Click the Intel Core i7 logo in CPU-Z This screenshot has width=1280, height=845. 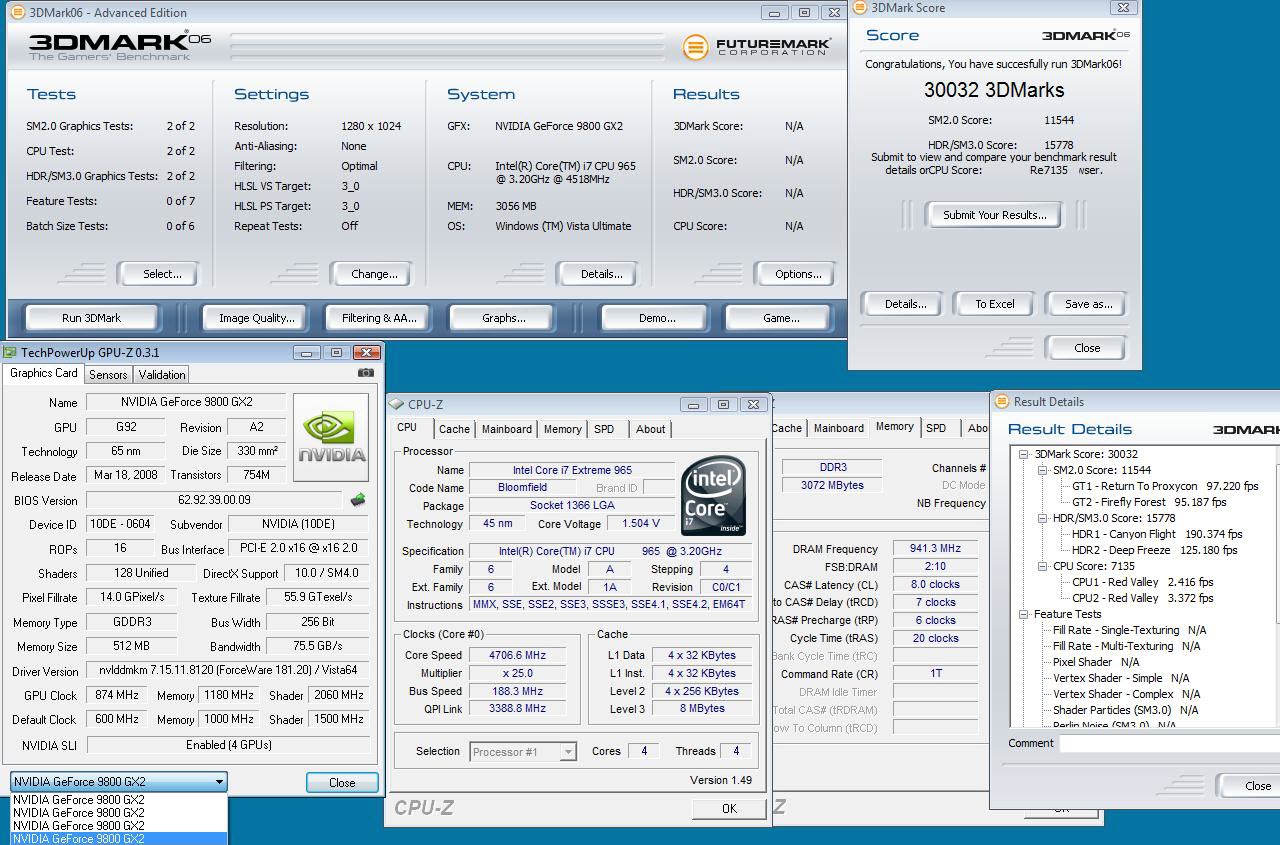tap(713, 496)
